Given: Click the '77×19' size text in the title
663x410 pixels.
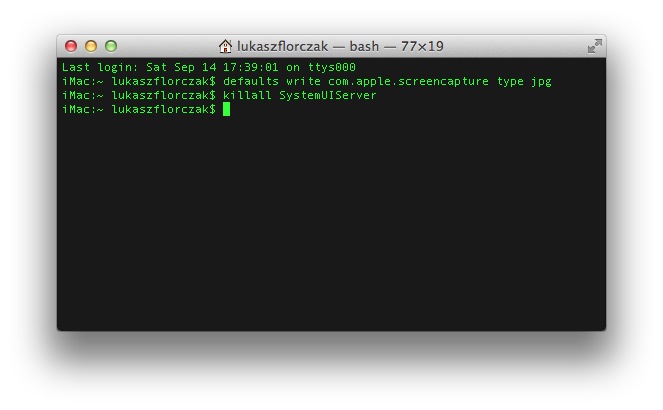Looking at the screenshot, I should (x=421, y=46).
